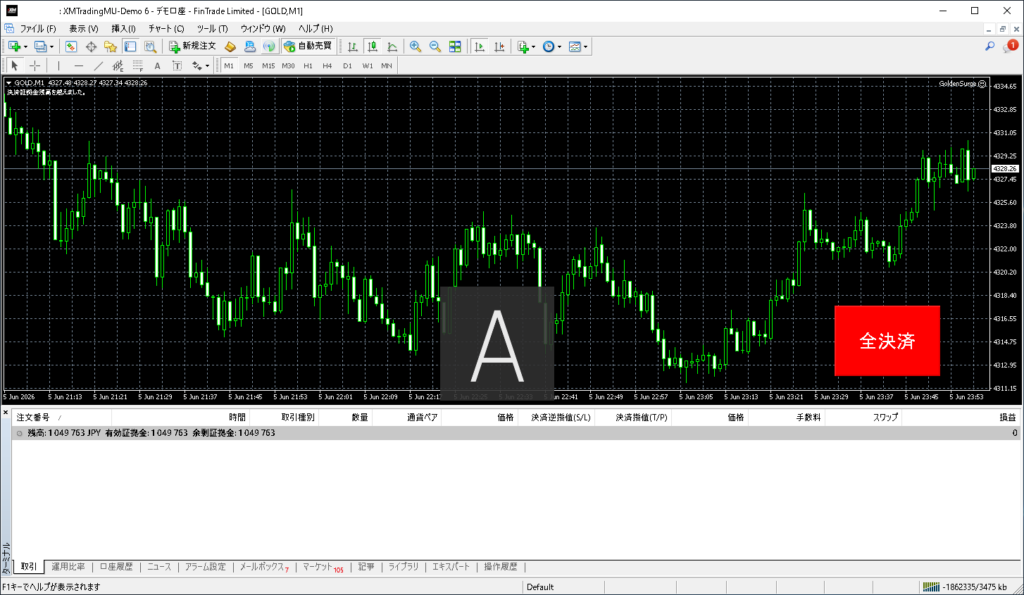Open the GOLD,M1 chart triangle menu
The height and width of the screenshot is (595, 1024).
coord(8,83)
